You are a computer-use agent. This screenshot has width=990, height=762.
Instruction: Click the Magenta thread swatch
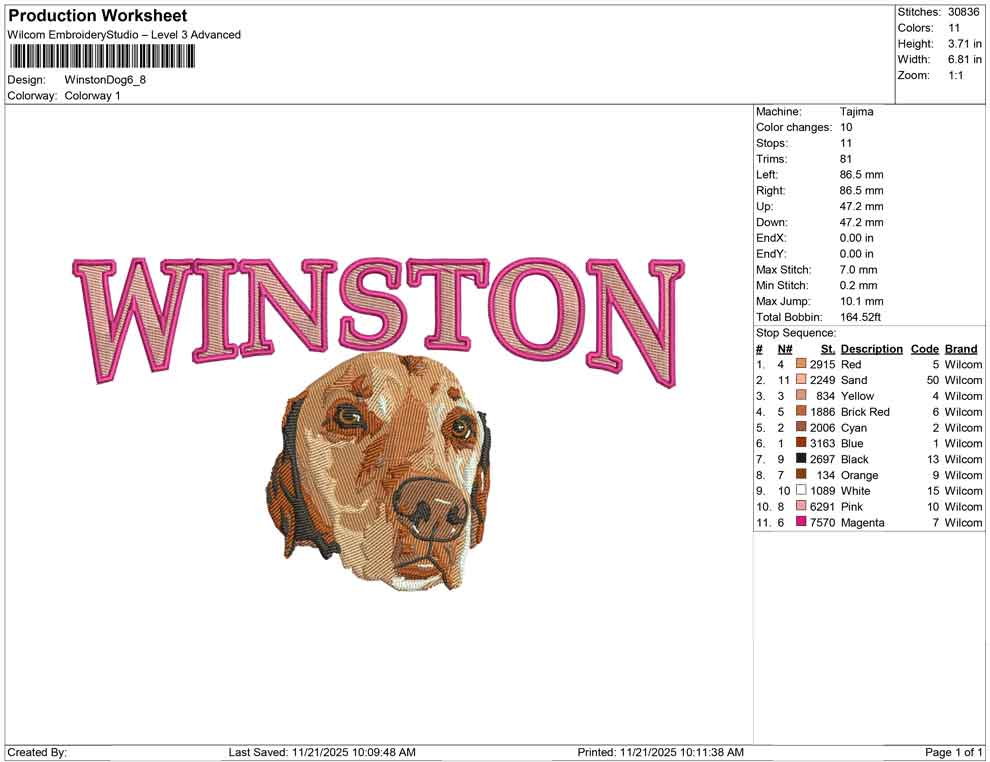coord(800,522)
